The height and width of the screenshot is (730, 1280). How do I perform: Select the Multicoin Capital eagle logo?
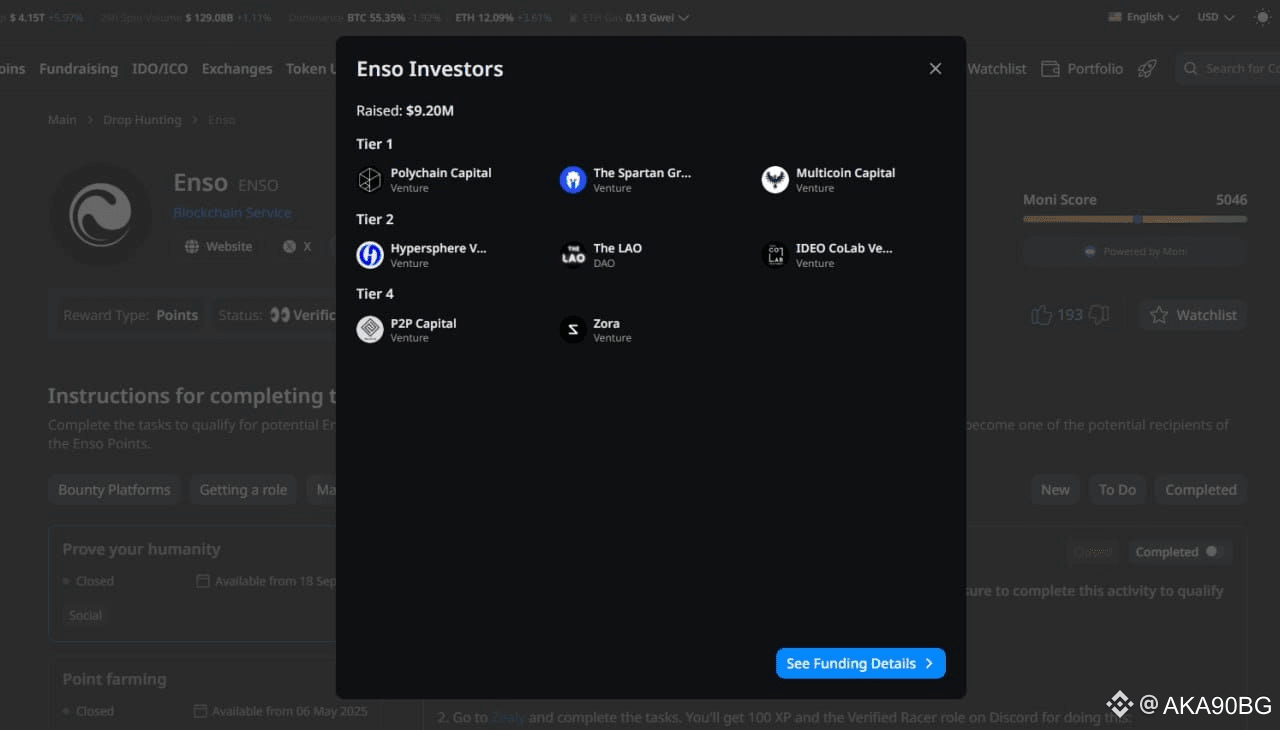pyautogui.click(x=775, y=180)
